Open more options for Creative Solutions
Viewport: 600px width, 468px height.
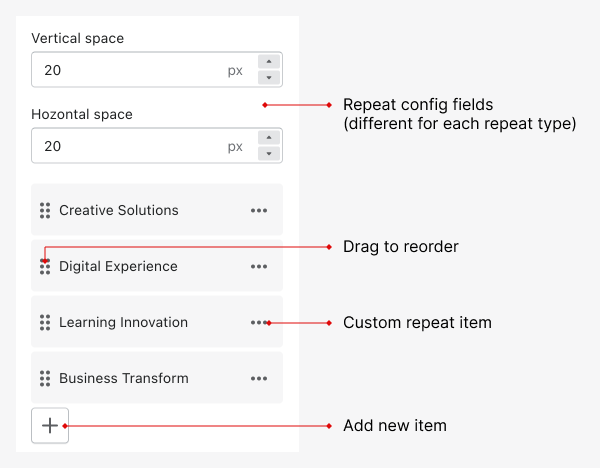(x=259, y=210)
